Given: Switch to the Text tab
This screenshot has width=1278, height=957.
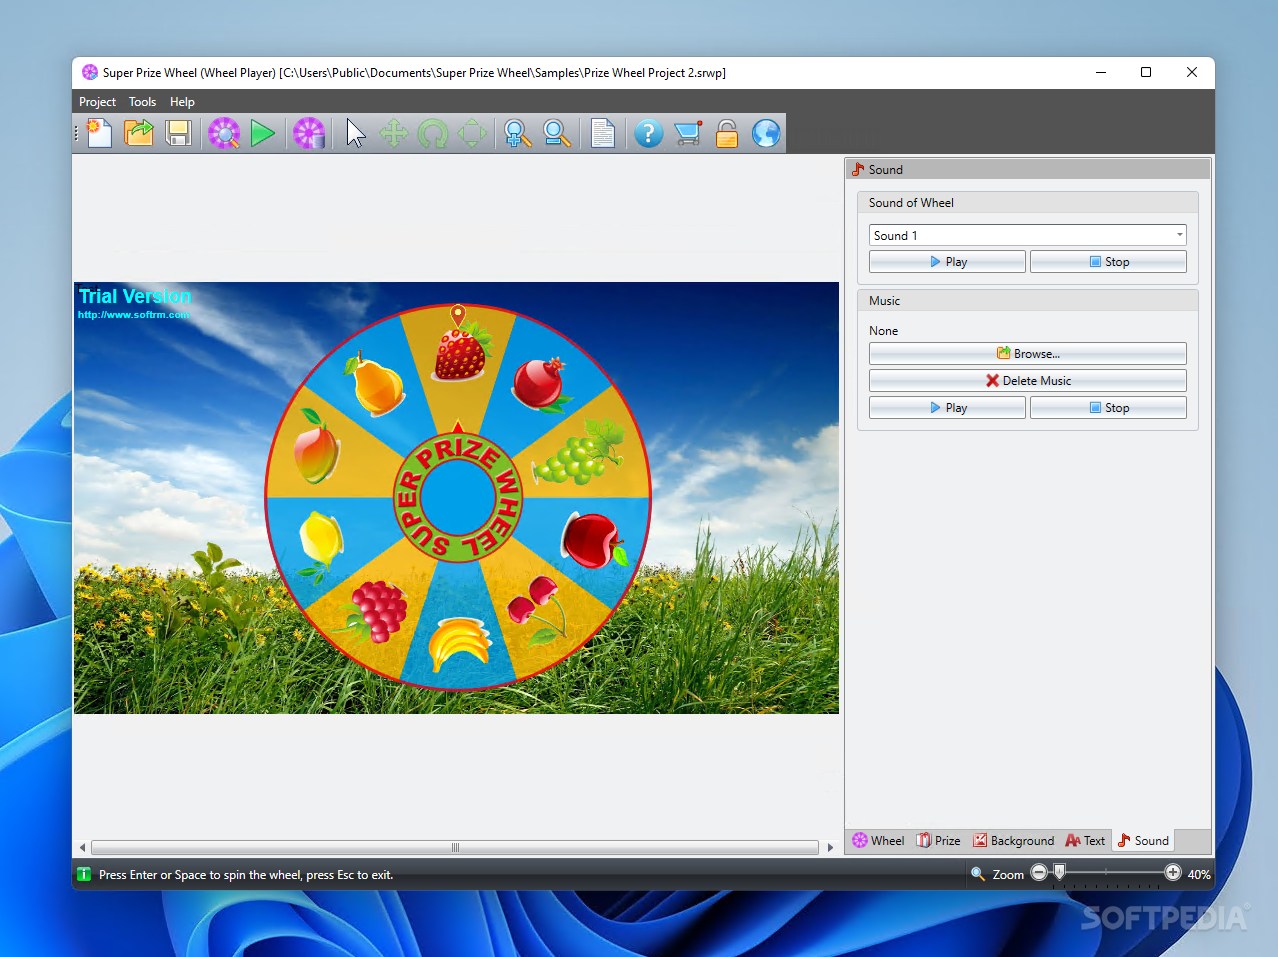Looking at the screenshot, I should click(1085, 840).
